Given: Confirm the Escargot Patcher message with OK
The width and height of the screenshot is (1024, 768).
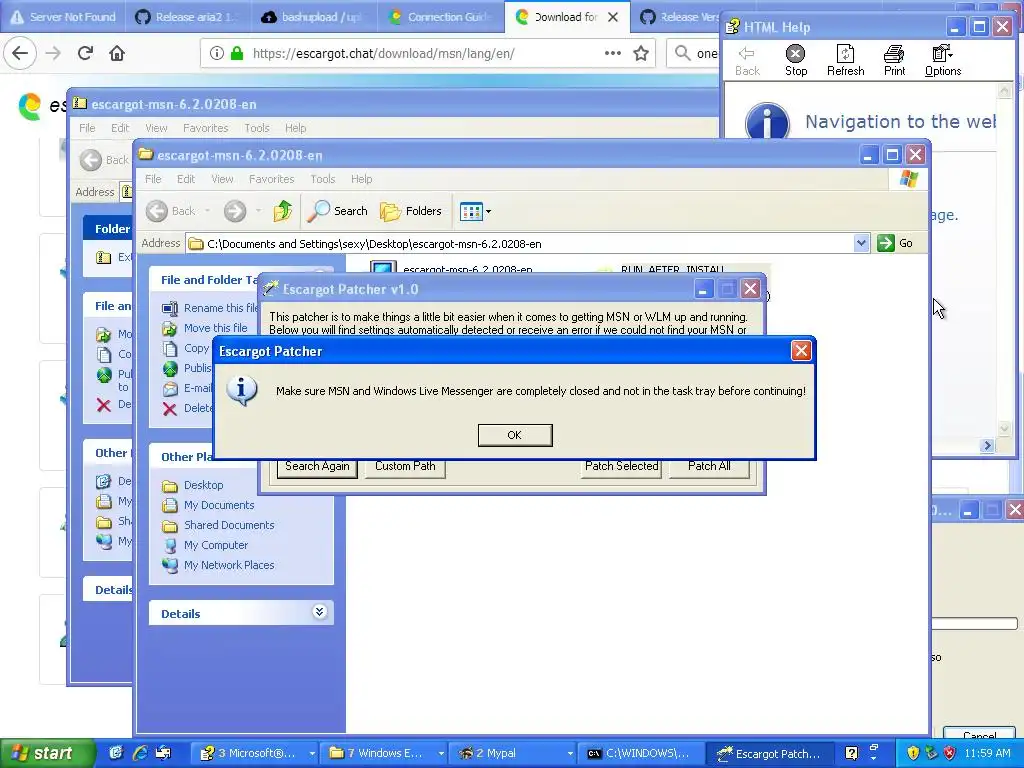Looking at the screenshot, I should click(515, 435).
